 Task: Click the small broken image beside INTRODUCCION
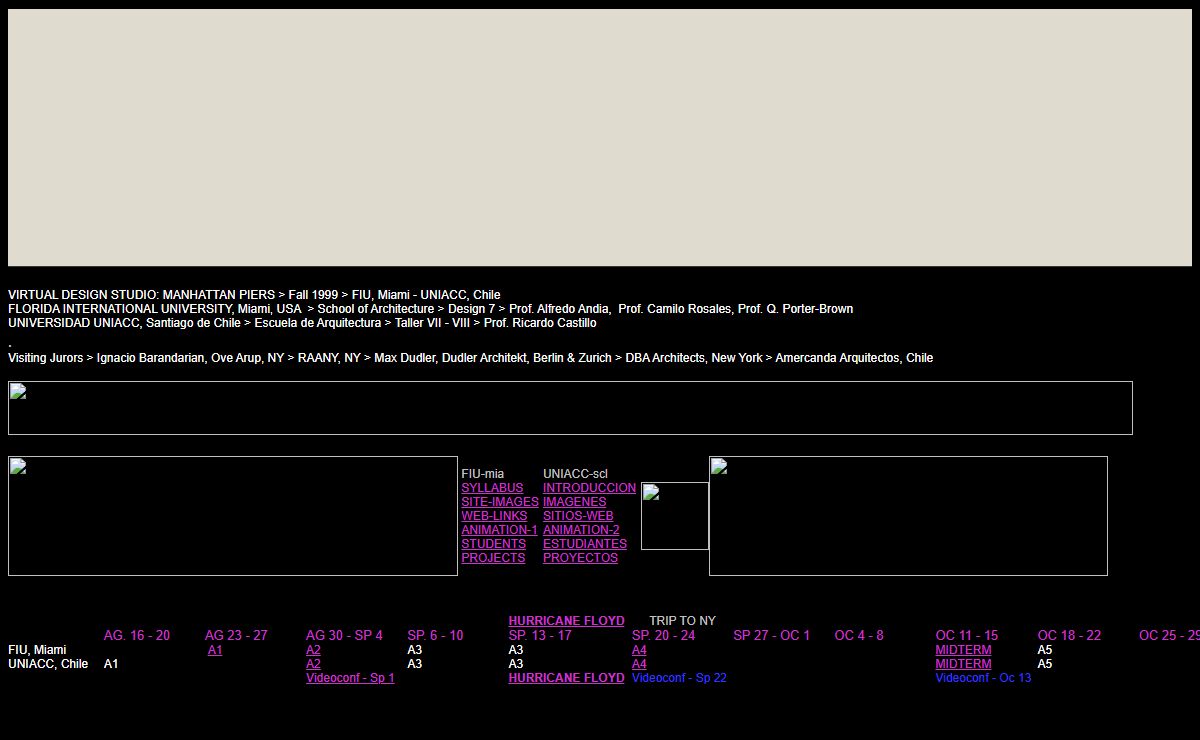pos(675,516)
